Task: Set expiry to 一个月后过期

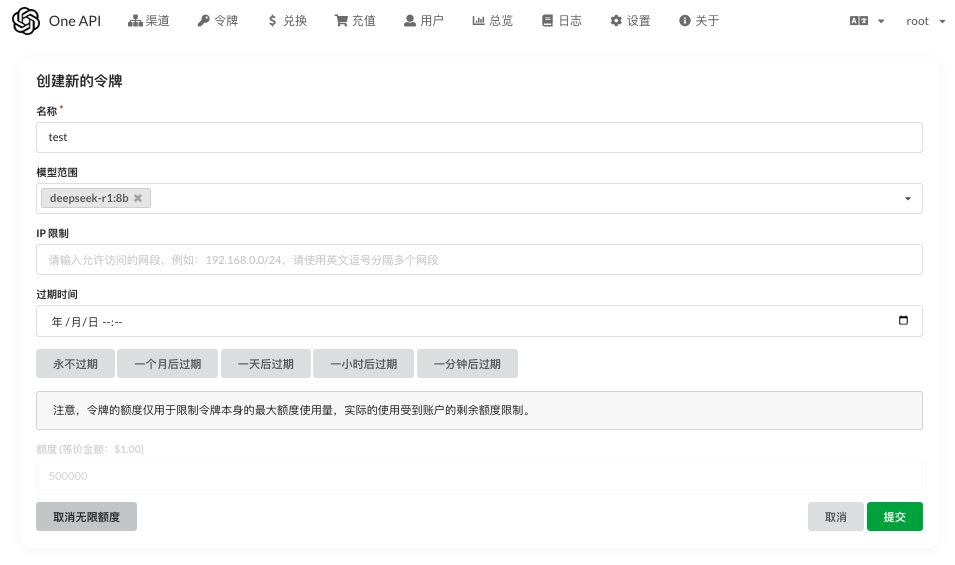Action: pos(167,363)
